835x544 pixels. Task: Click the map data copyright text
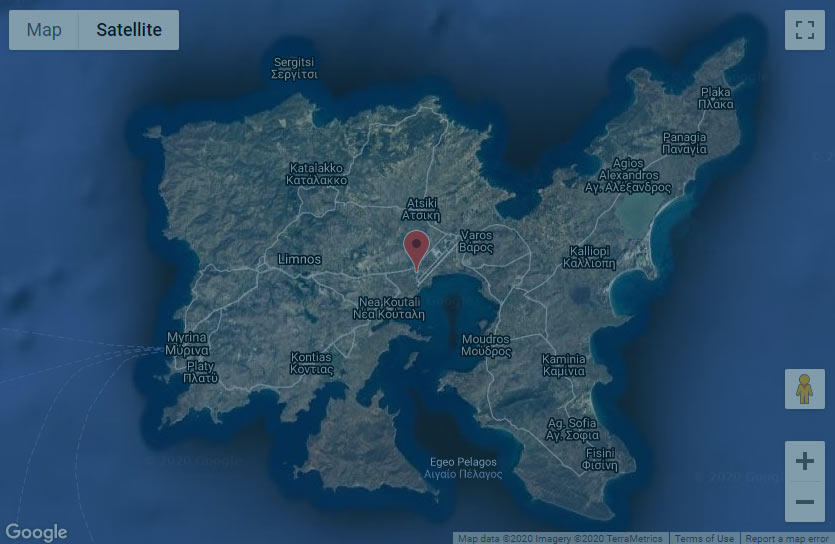click(560, 538)
